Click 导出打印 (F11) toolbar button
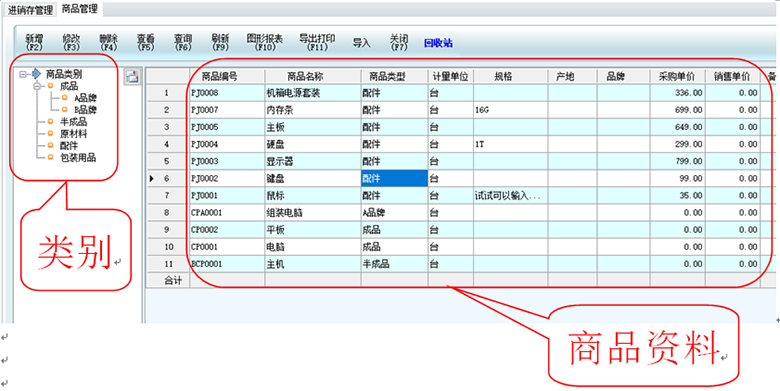 tap(317, 43)
